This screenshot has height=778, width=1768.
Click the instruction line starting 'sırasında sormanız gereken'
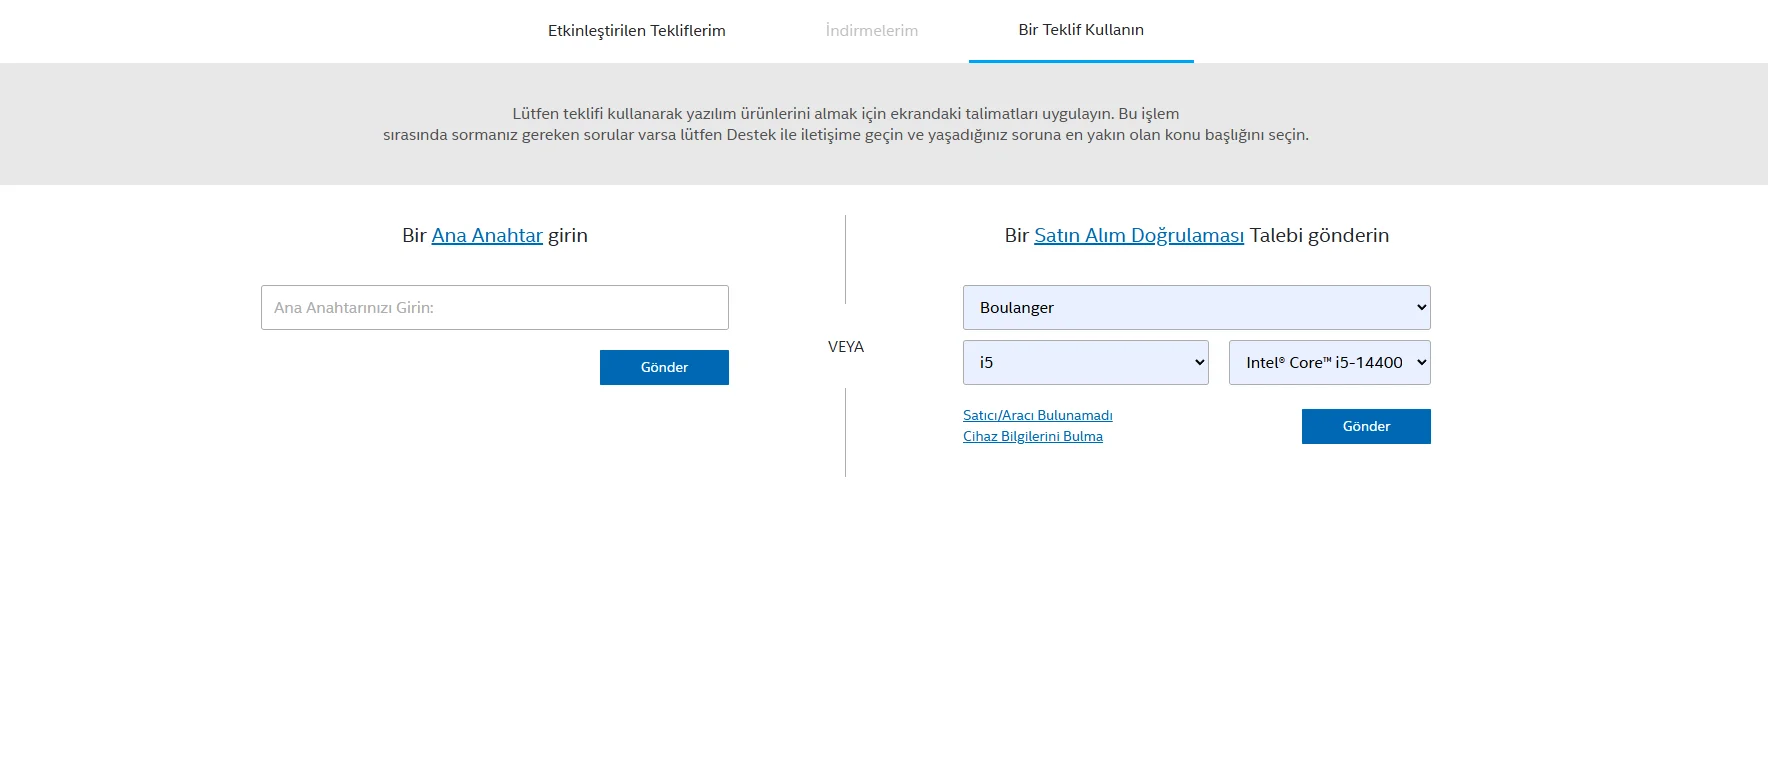pyautogui.click(x=846, y=135)
